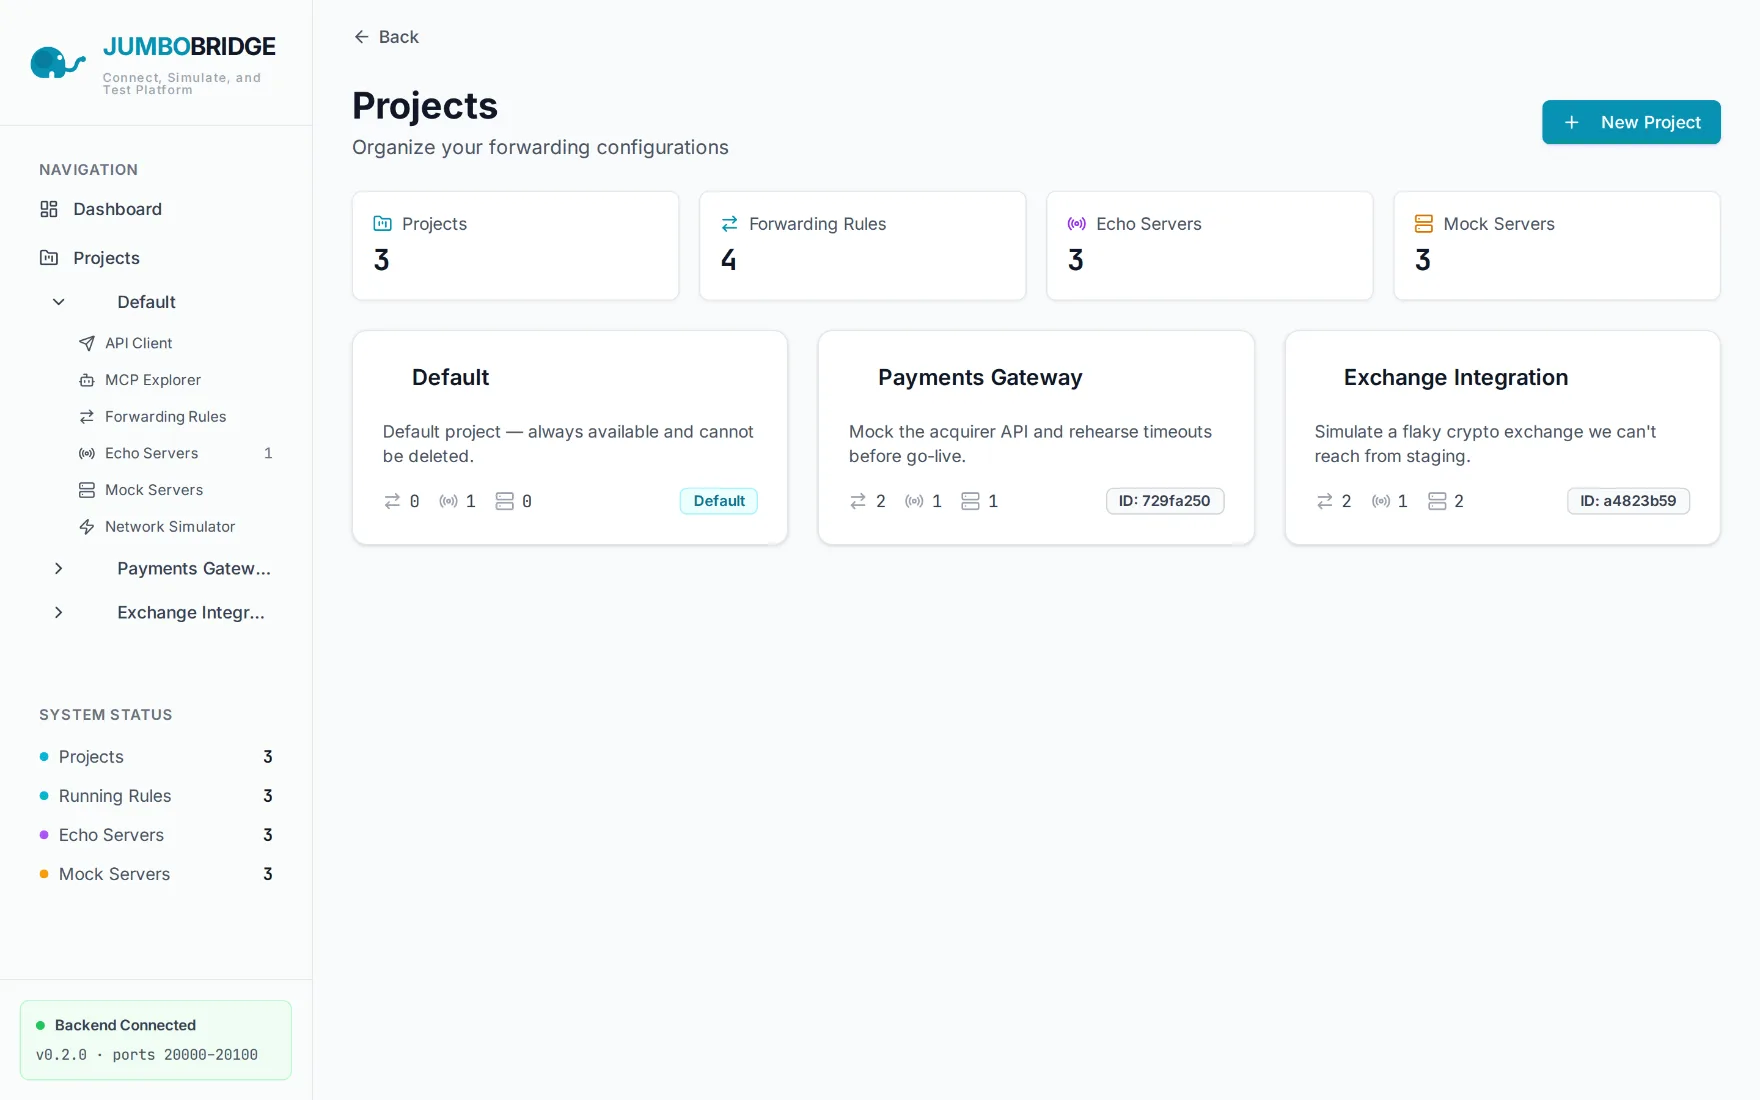Viewport: 1760px width, 1100px height.
Task: Expand the Exchange Integration chevron in the sidebar
Action: click(59, 612)
